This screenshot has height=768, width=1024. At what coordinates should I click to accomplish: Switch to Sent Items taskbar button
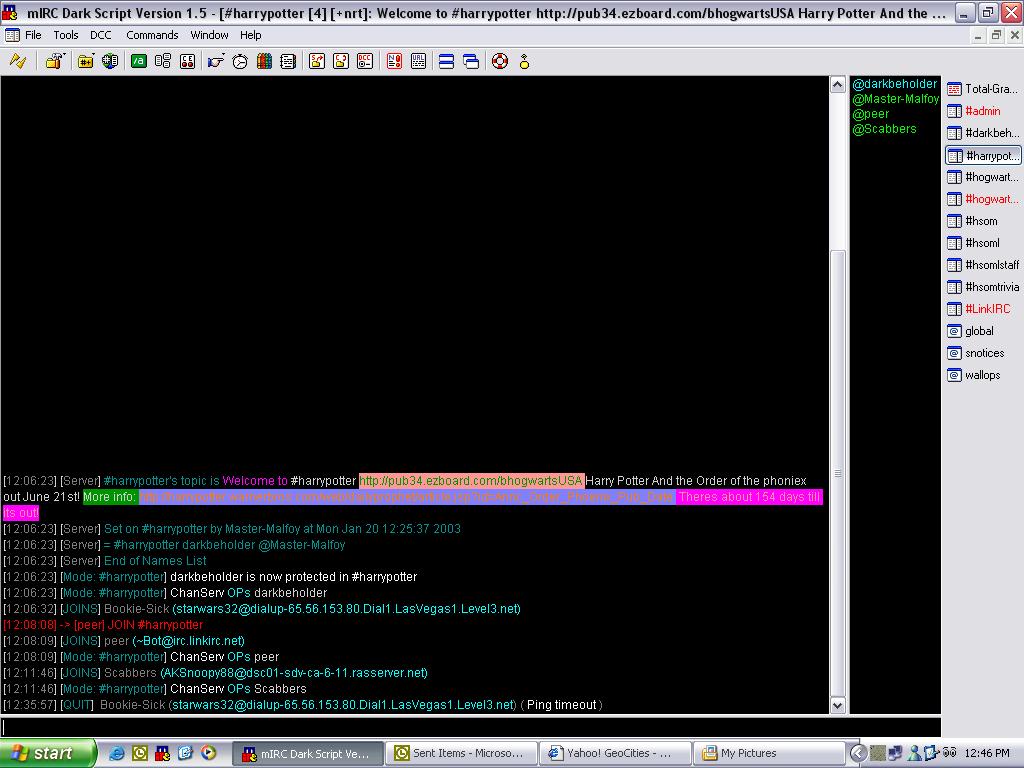pyautogui.click(x=461, y=754)
